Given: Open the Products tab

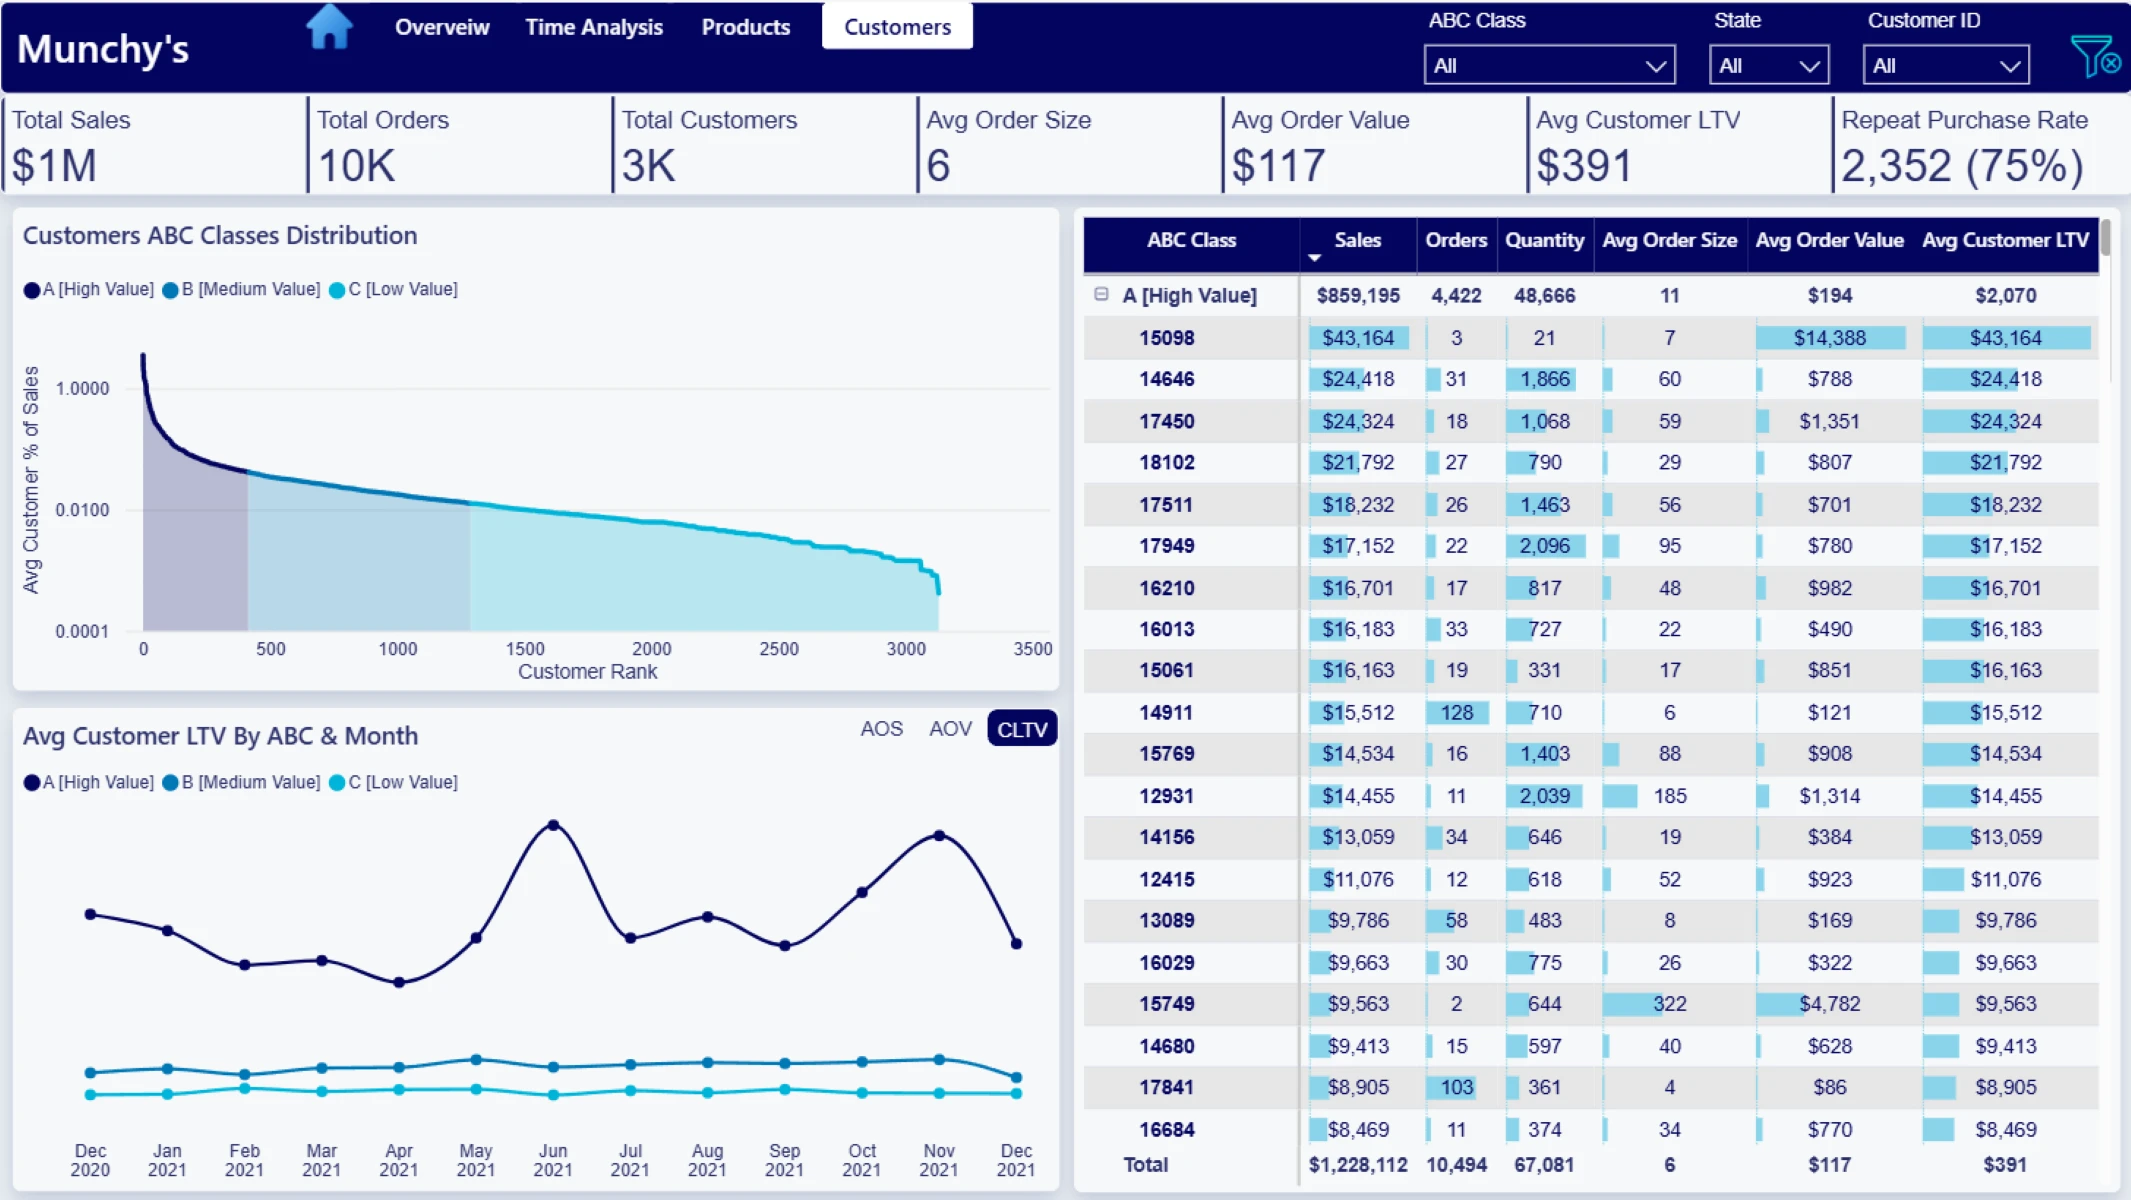Looking at the screenshot, I should click(x=745, y=27).
